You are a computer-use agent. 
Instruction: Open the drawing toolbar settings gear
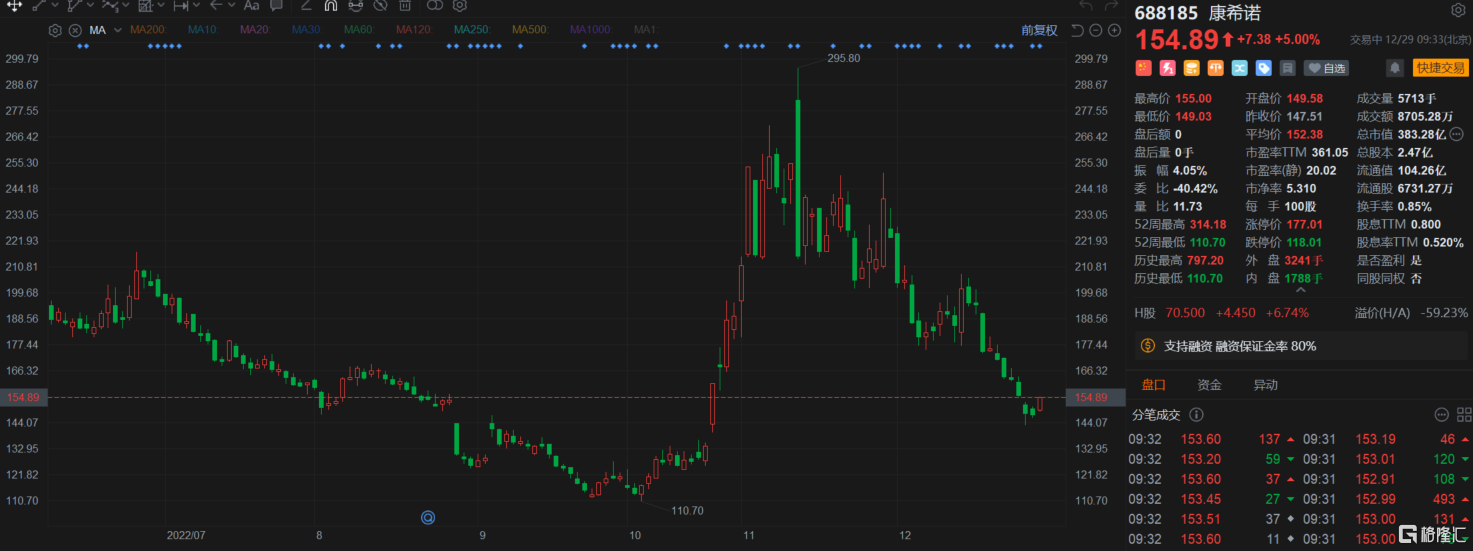point(460,5)
